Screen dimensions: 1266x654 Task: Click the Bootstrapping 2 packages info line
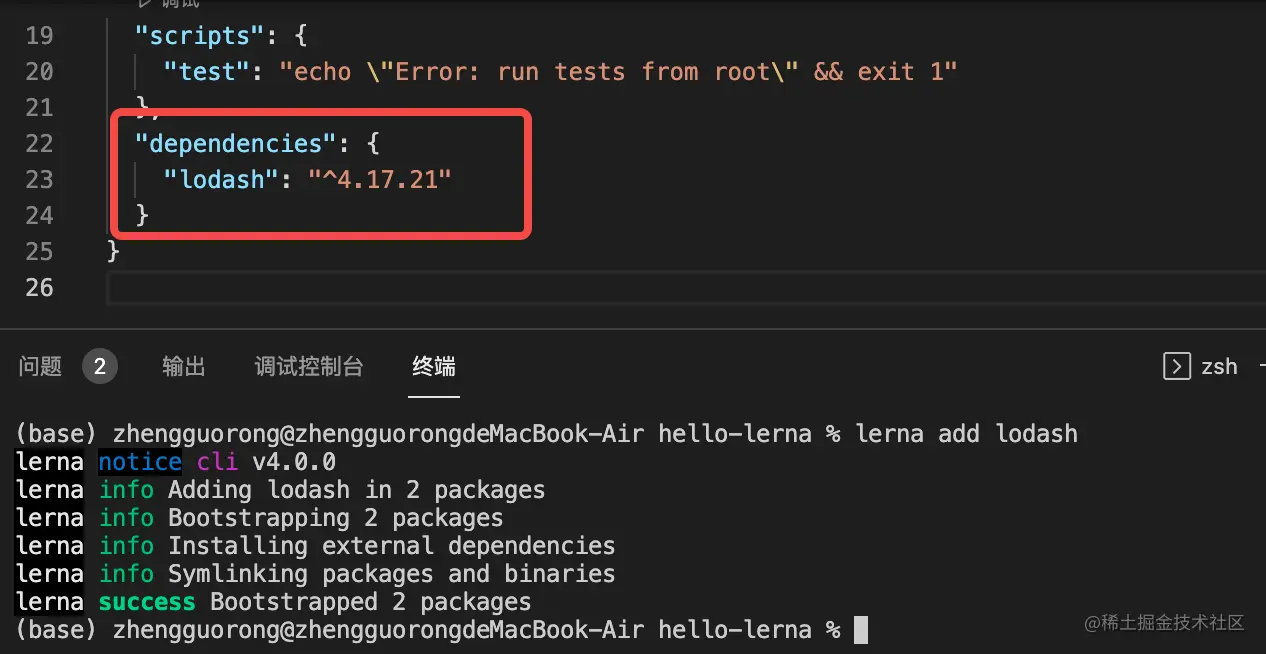coord(260,518)
